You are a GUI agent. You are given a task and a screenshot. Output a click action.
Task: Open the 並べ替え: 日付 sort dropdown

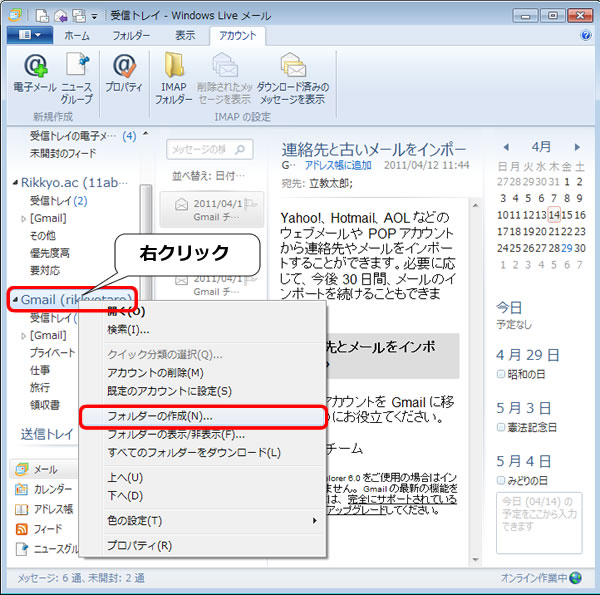tap(209, 176)
